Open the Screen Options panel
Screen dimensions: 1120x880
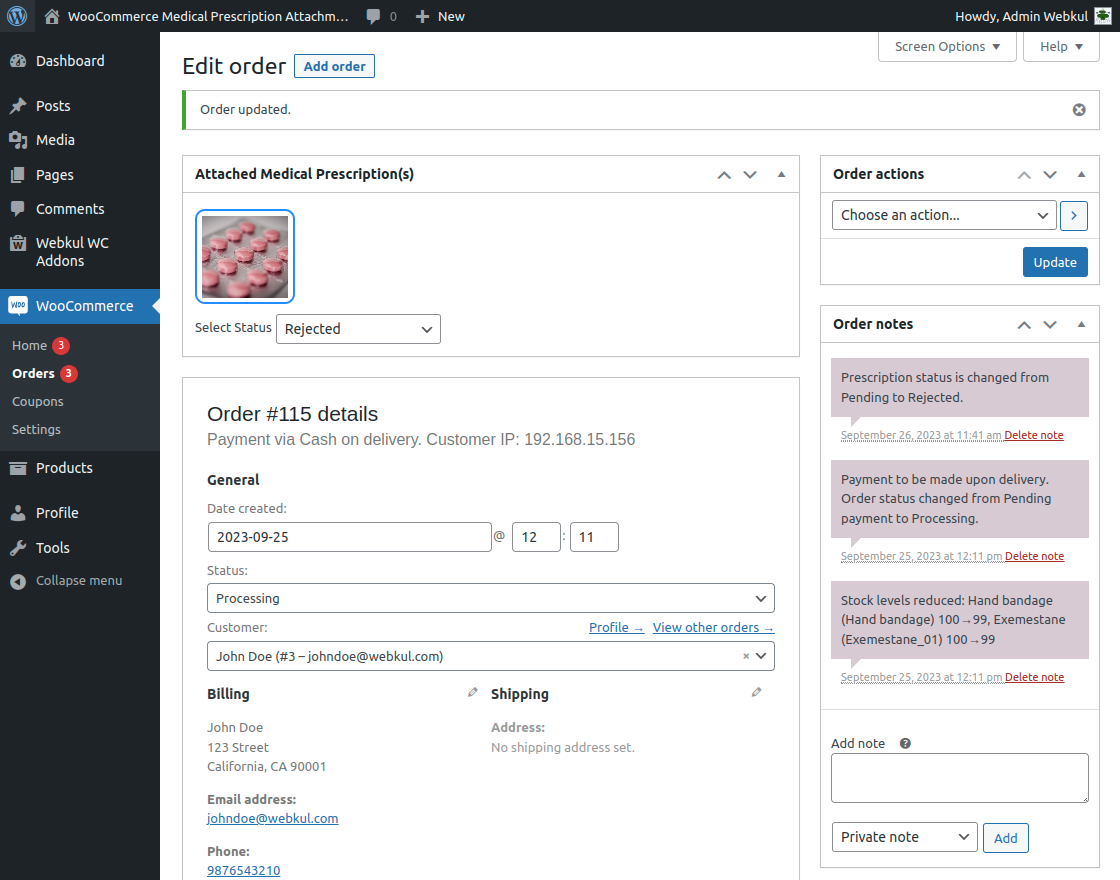(x=945, y=46)
